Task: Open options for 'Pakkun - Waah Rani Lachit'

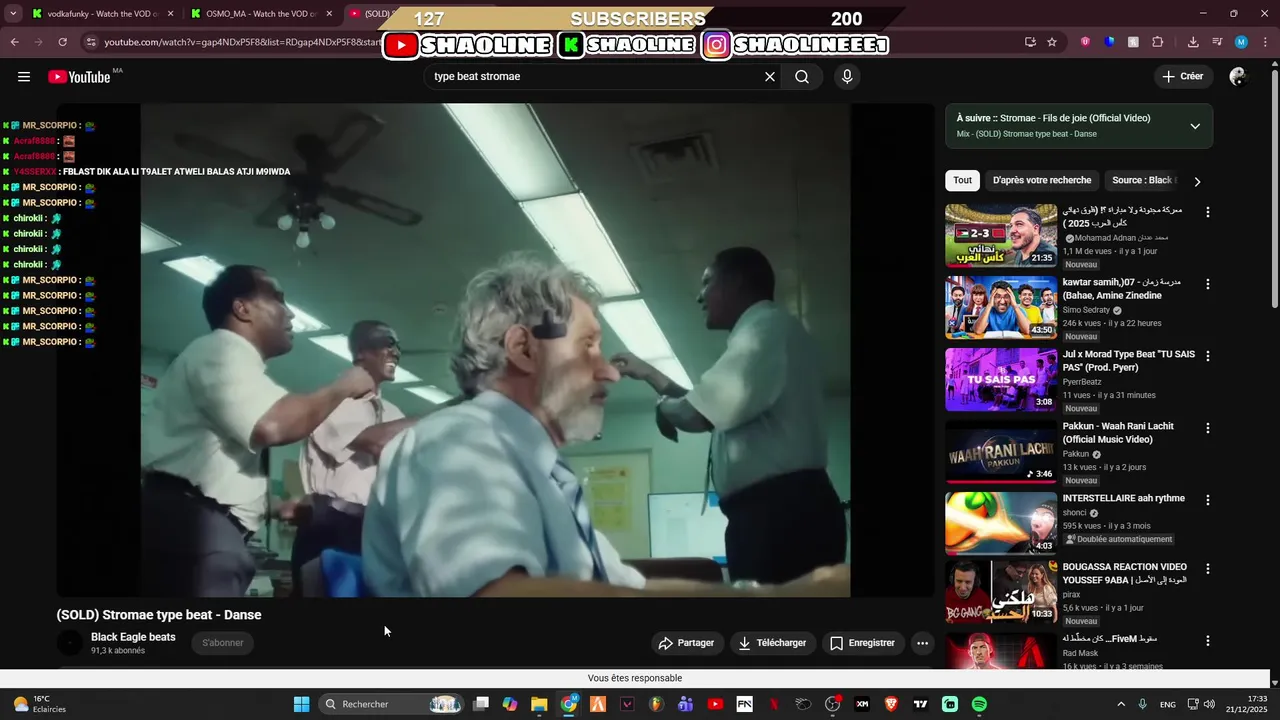Action: click(1207, 428)
